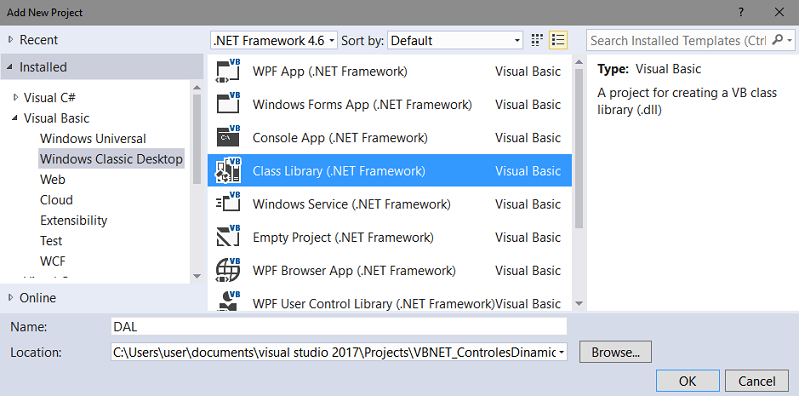Pick the Windows Service template icon
Viewport: 799px width, 396px height.
point(228,204)
